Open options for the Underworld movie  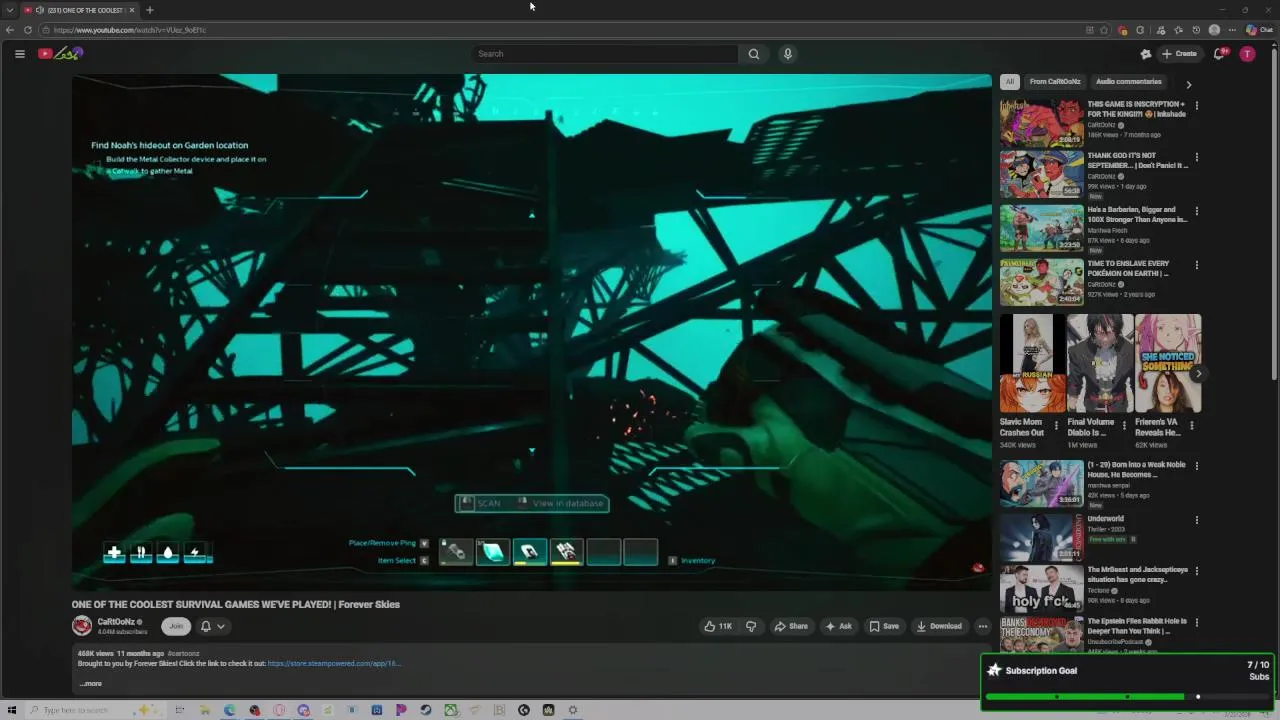point(1197,520)
